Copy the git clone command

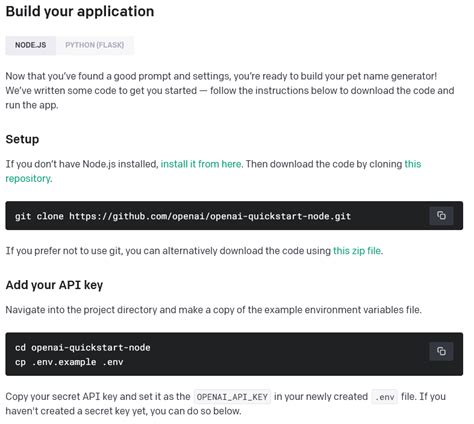point(441,216)
